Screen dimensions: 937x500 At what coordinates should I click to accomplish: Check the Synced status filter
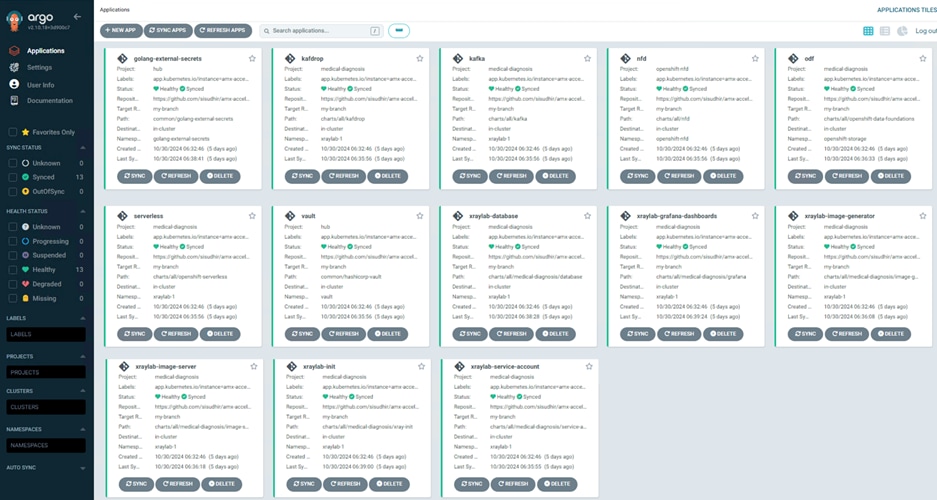tap(13, 177)
